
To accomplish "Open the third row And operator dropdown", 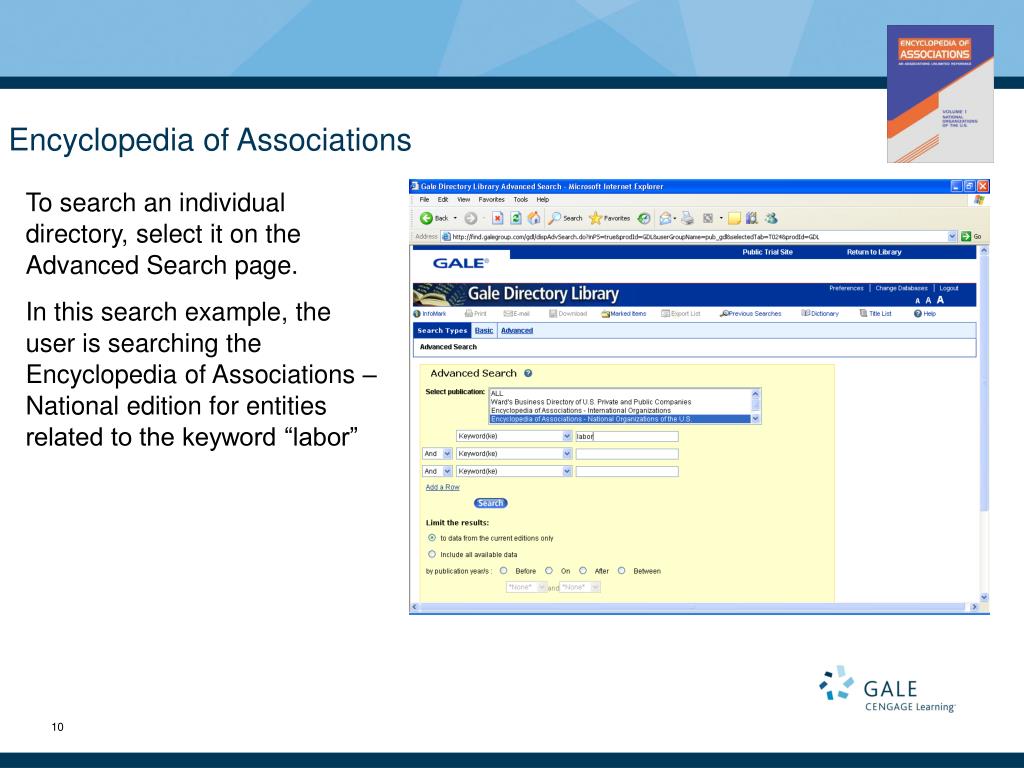I will (437, 472).
